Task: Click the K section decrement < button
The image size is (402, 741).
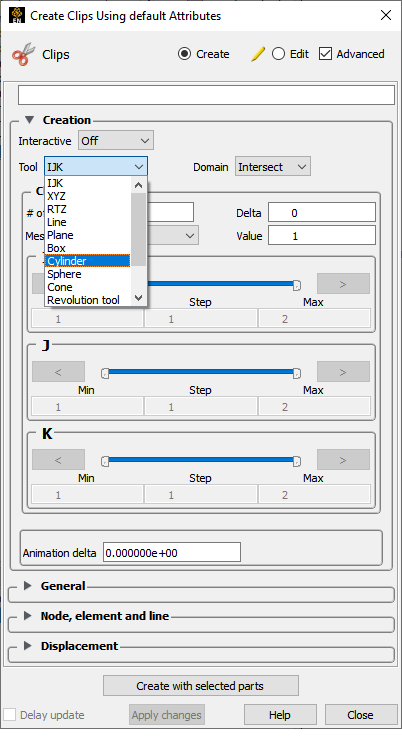Action: point(58,460)
